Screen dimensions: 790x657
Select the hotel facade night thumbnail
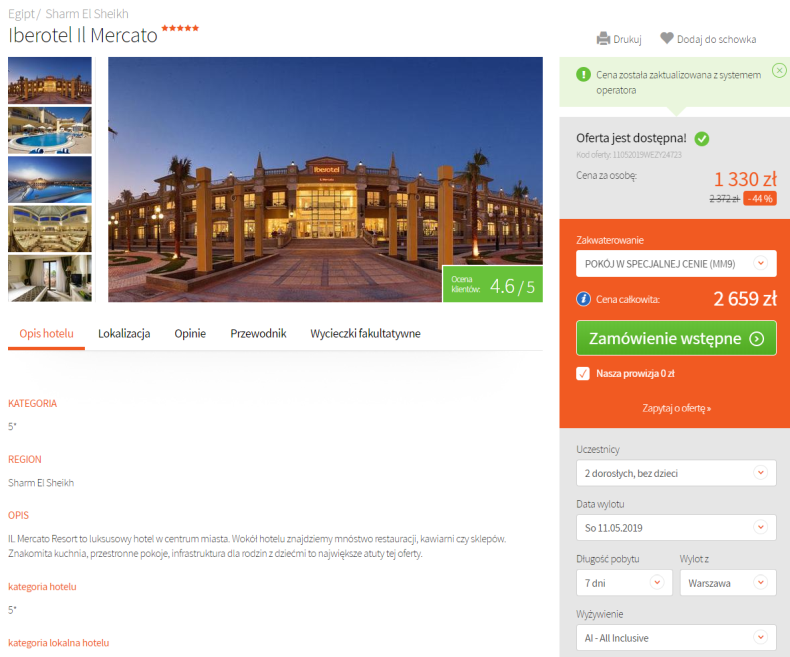coord(50,80)
